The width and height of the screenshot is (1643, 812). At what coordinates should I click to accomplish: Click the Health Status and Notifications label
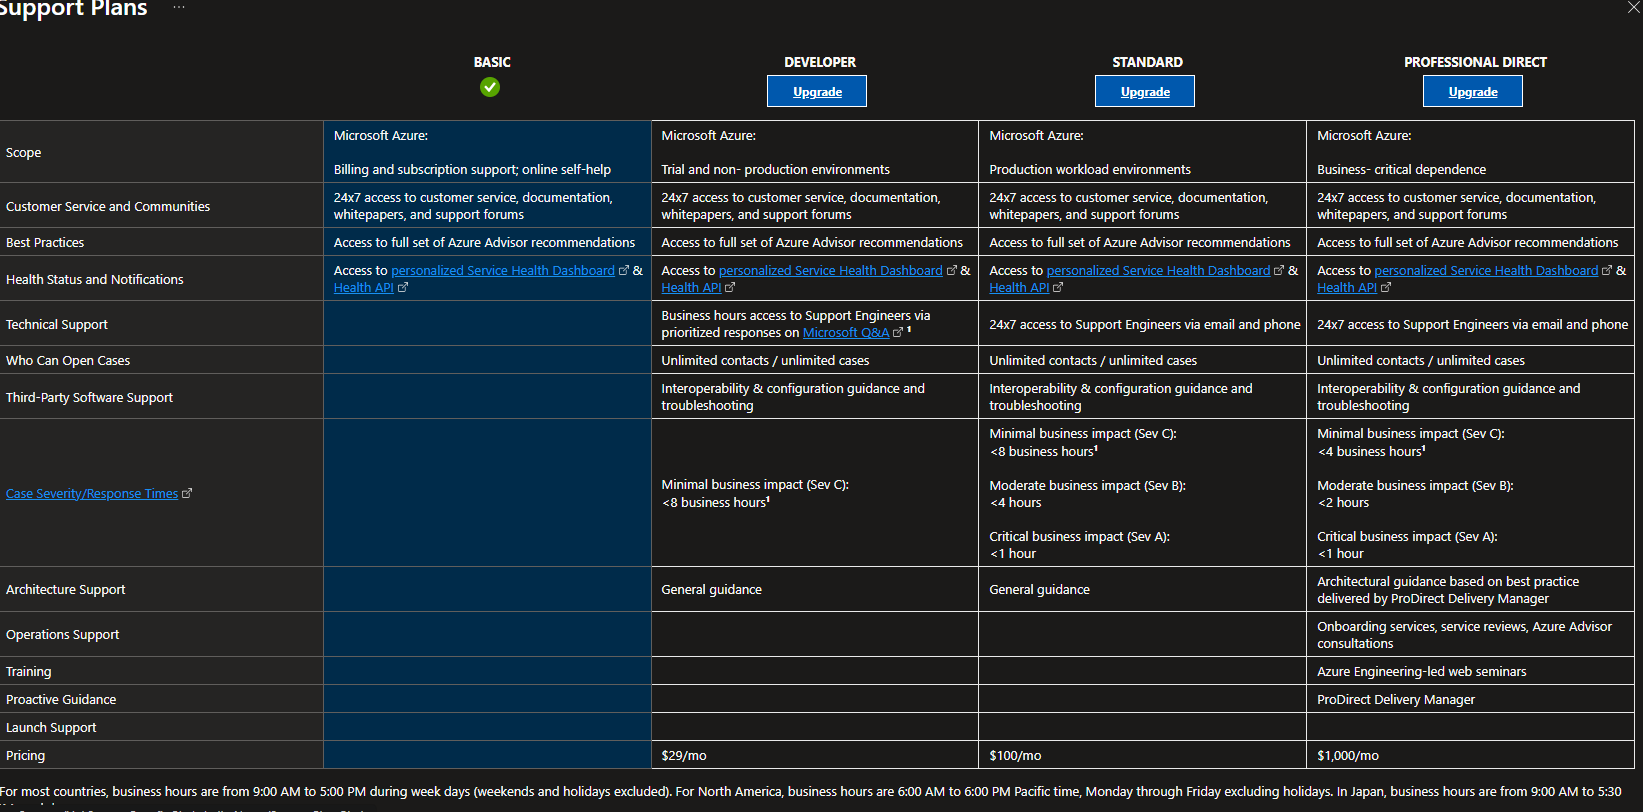[95, 280]
